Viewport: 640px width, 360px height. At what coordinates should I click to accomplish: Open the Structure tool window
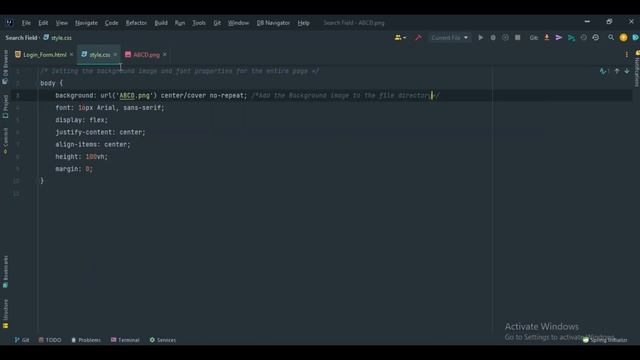[5, 313]
